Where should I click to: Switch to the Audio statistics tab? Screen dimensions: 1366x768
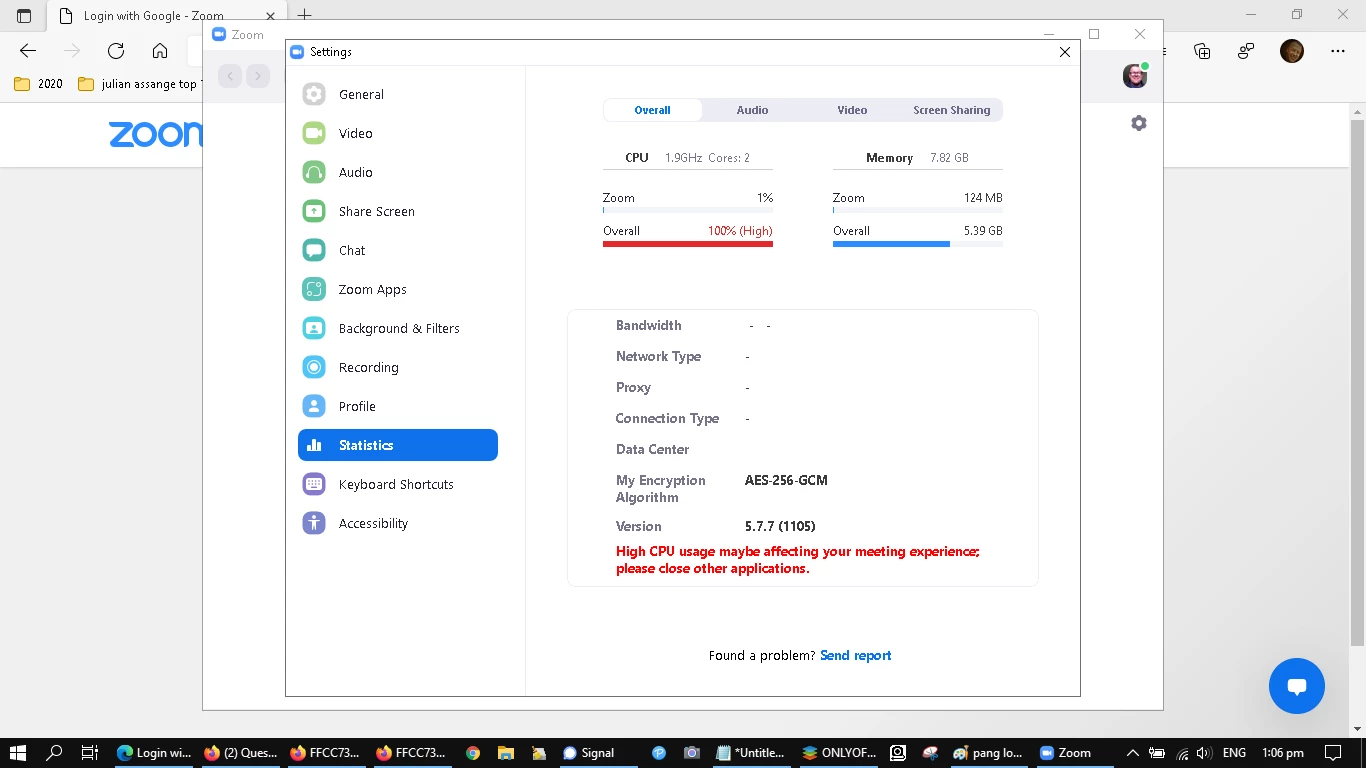click(752, 110)
